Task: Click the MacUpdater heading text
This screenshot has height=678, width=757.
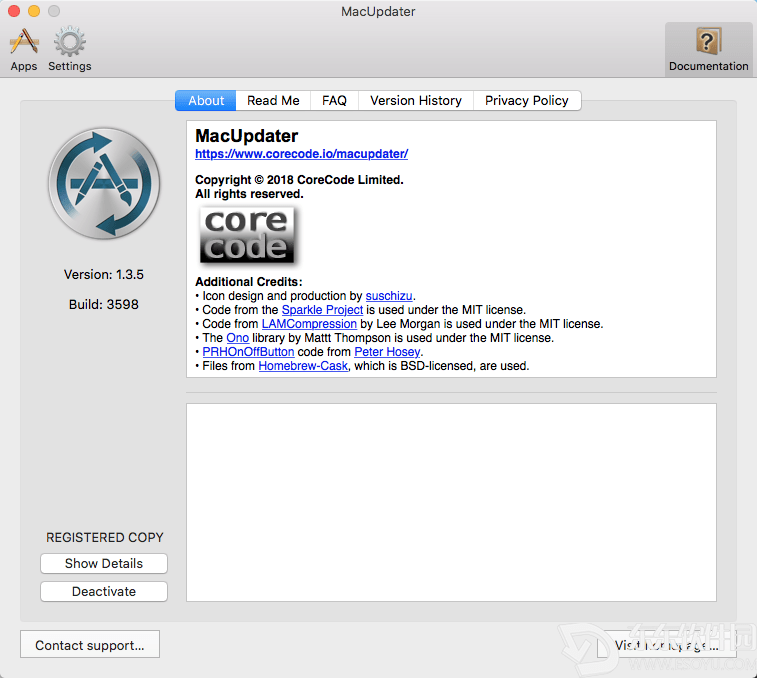Action: pos(246,136)
